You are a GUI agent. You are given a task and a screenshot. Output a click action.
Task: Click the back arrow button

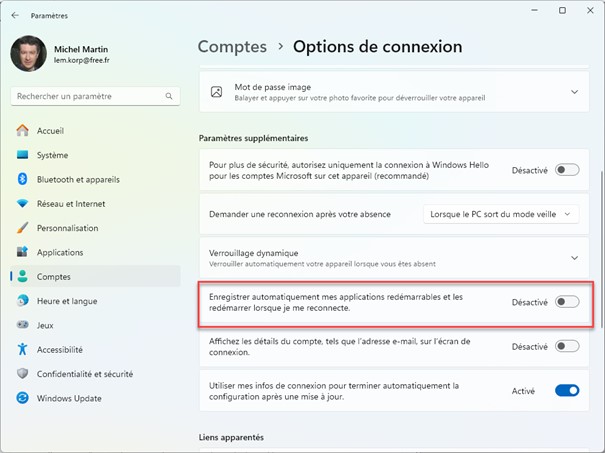click(14, 14)
